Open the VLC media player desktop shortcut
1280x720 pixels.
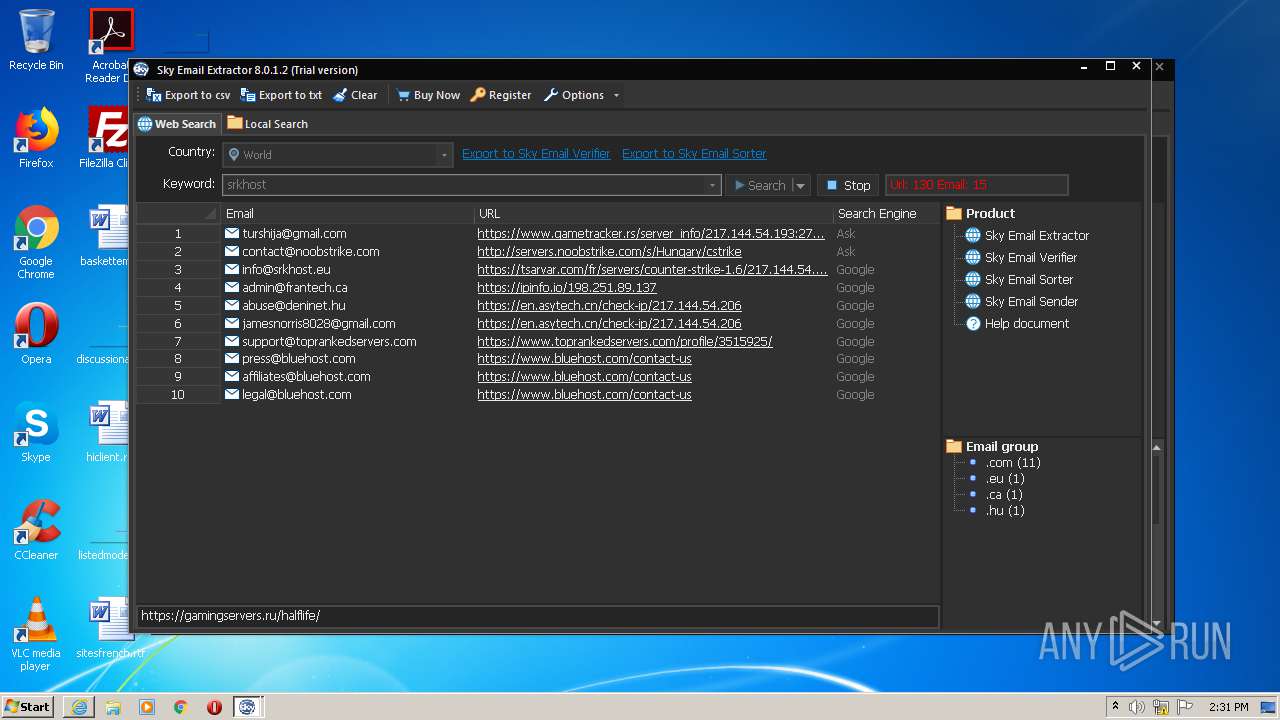36,634
